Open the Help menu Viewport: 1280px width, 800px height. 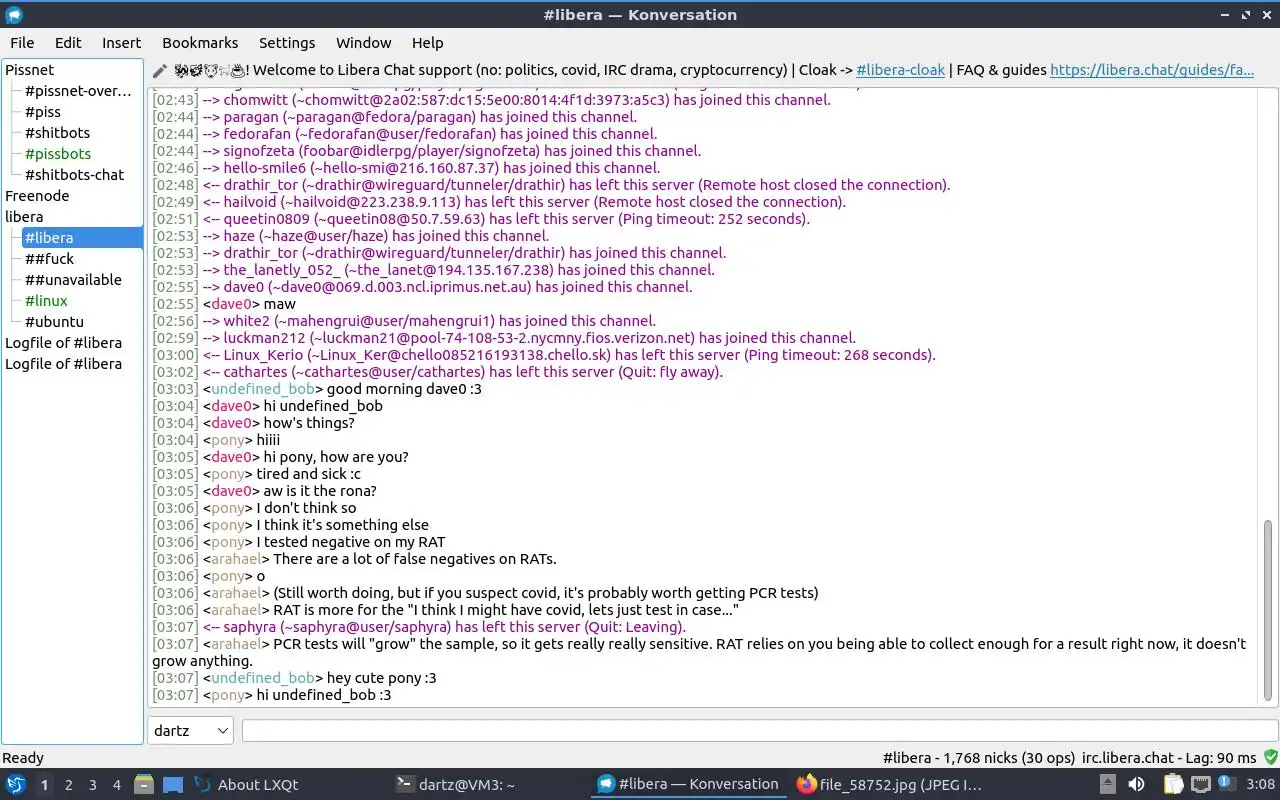(427, 43)
